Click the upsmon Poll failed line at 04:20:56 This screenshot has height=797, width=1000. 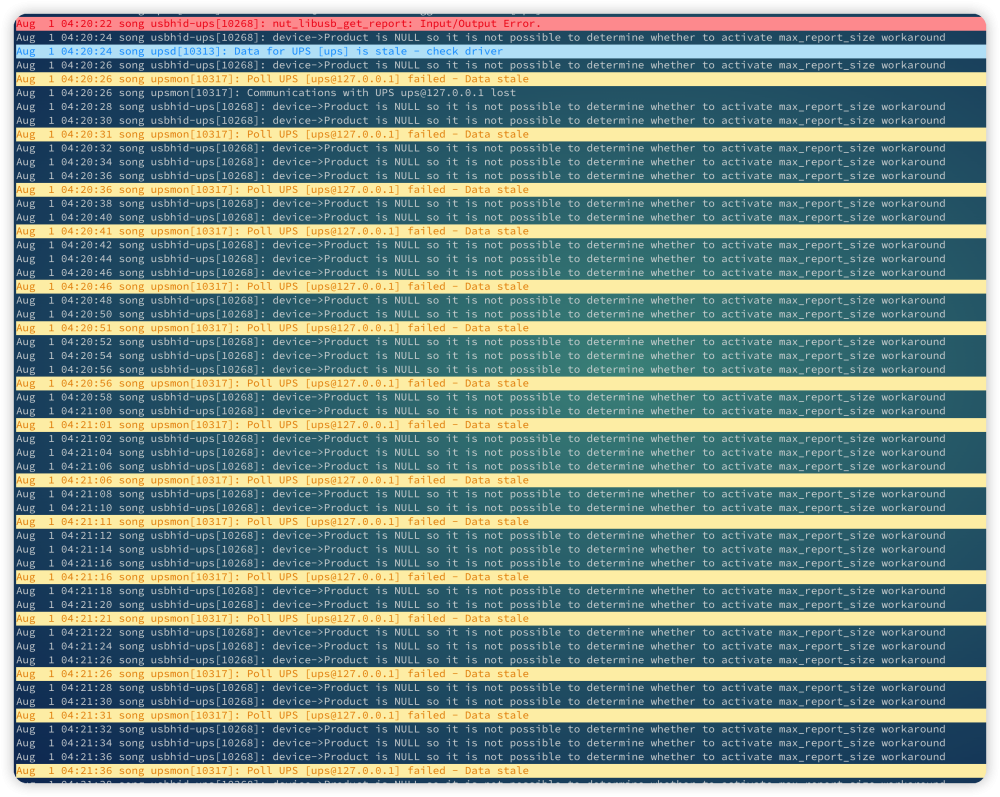click(500, 384)
